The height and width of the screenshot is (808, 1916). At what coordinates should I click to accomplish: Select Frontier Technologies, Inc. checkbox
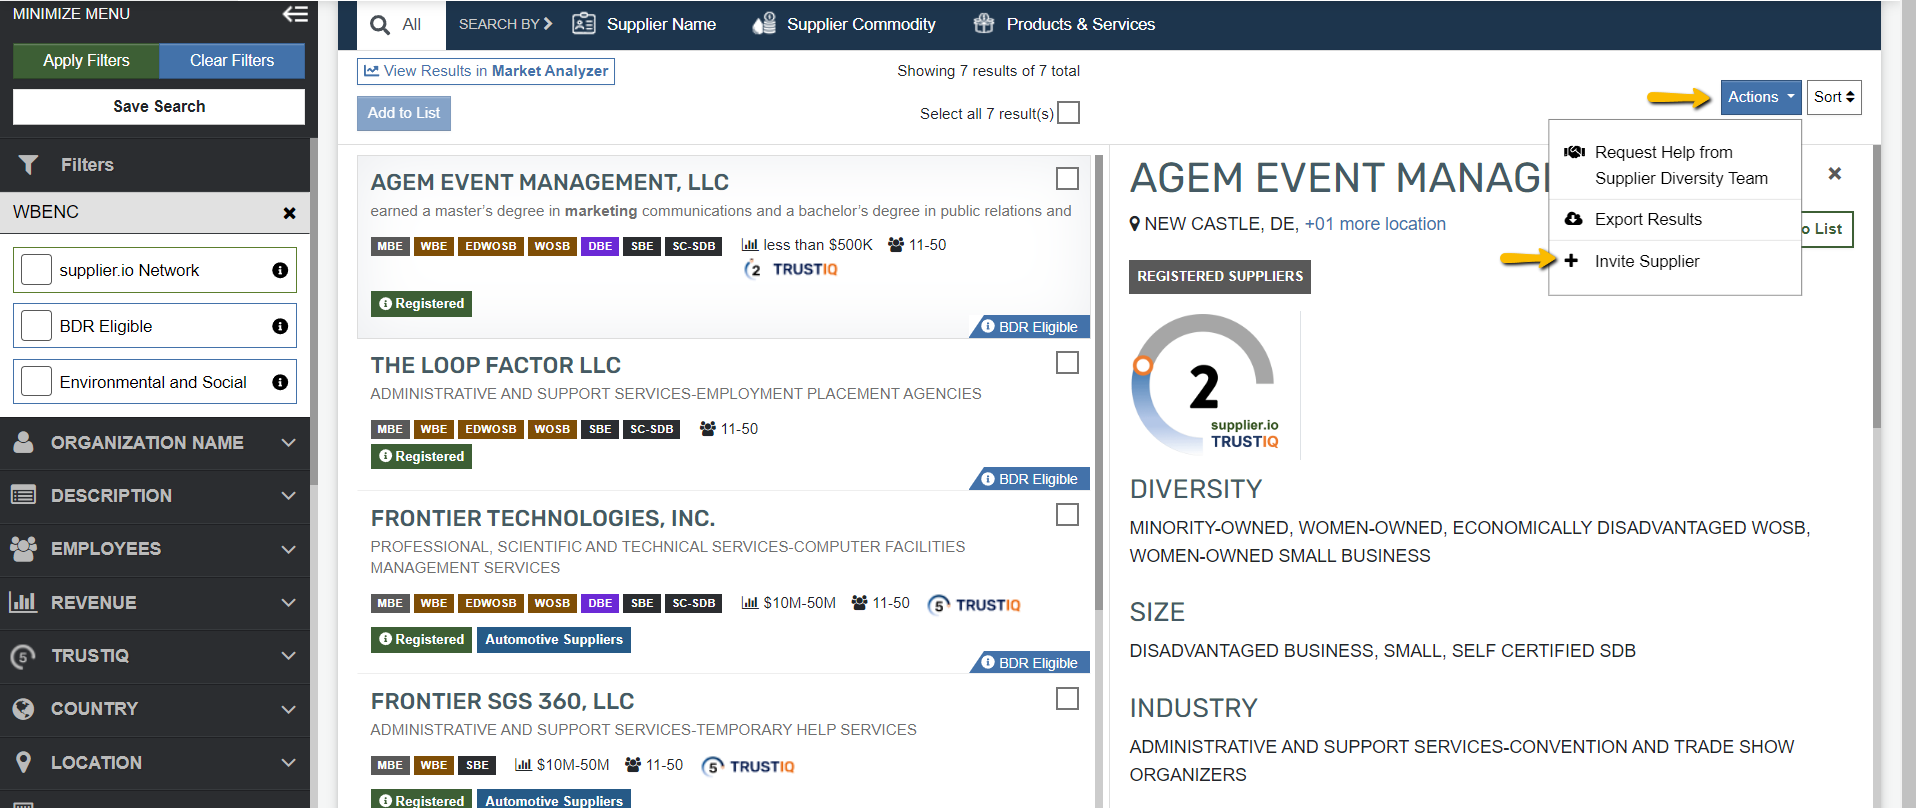coord(1067,515)
